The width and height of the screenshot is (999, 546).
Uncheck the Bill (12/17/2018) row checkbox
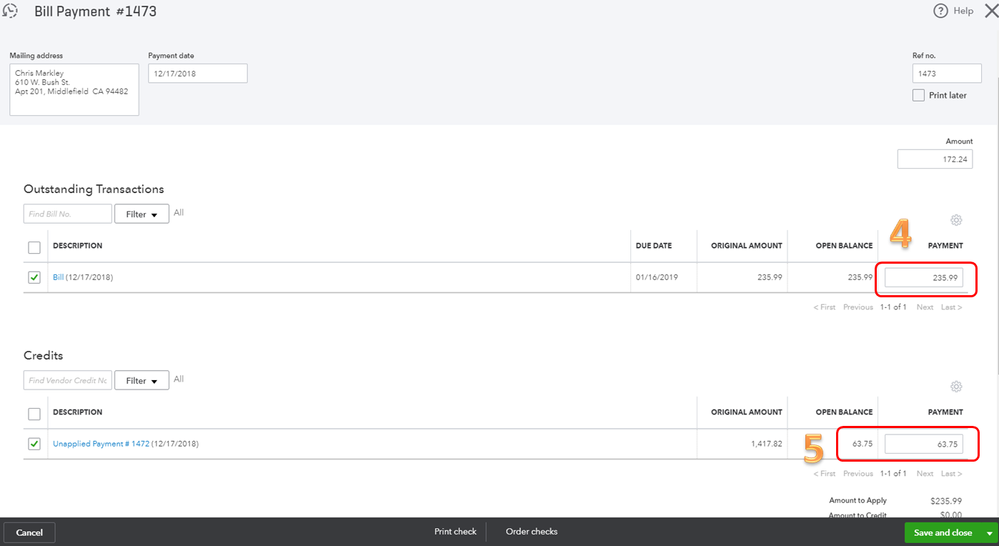(34, 277)
